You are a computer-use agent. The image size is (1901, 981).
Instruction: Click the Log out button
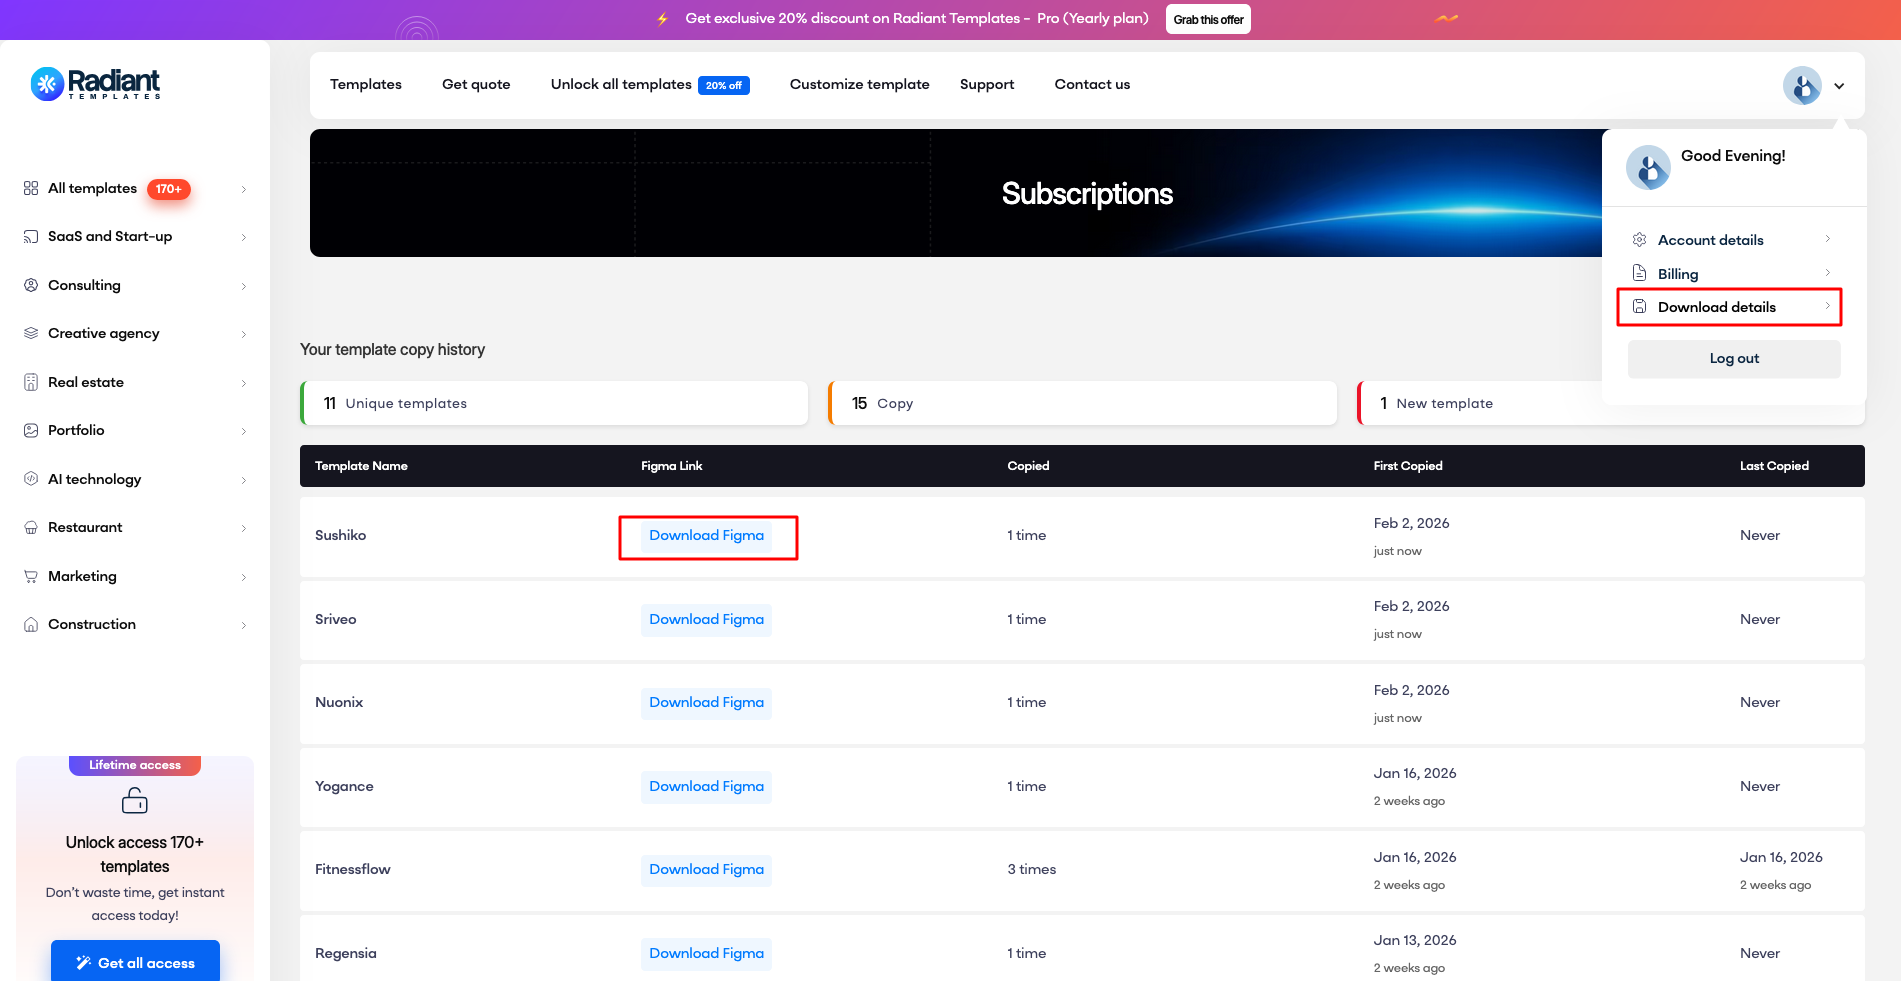coord(1734,359)
